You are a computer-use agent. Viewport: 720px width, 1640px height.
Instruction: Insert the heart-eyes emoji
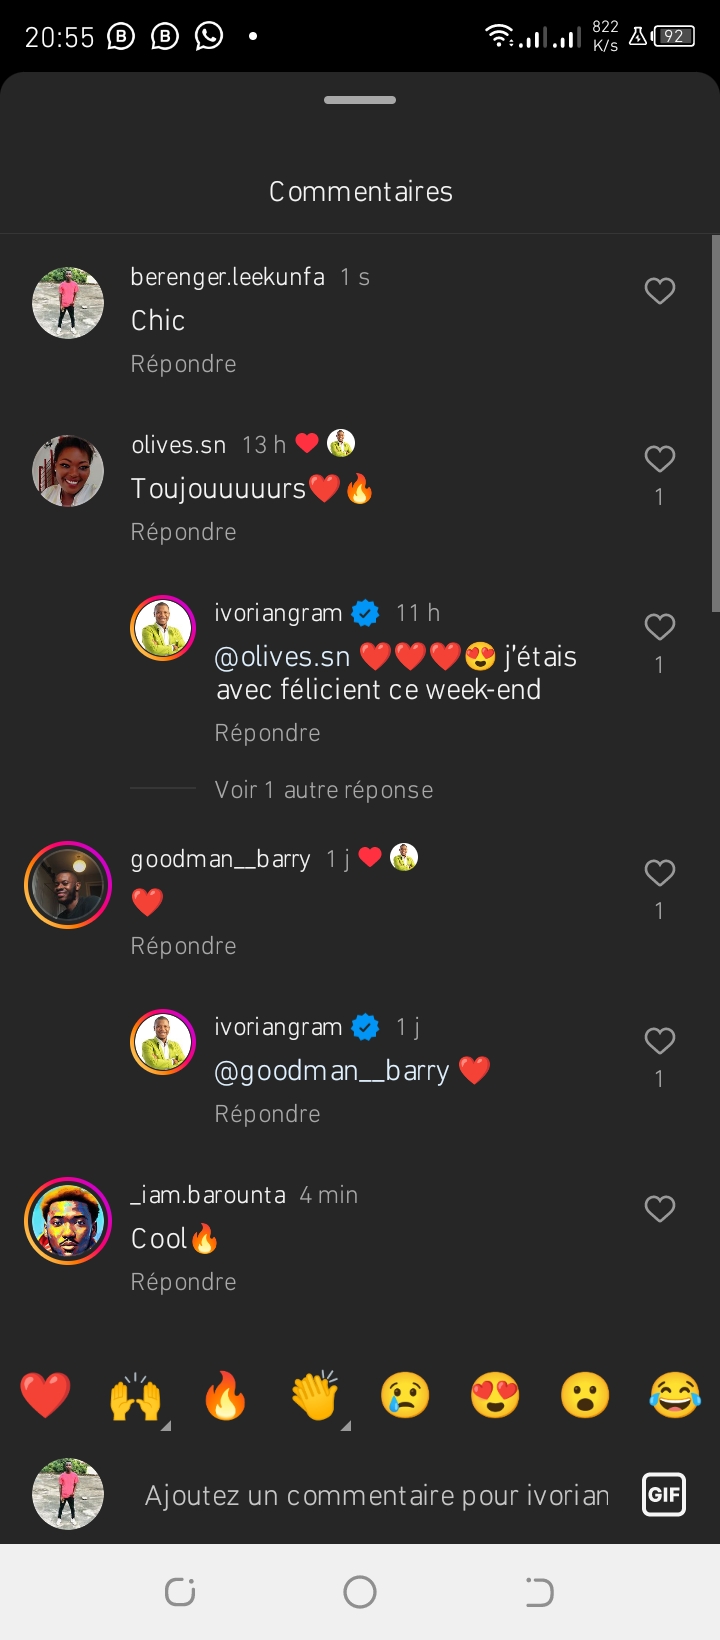tap(495, 1395)
